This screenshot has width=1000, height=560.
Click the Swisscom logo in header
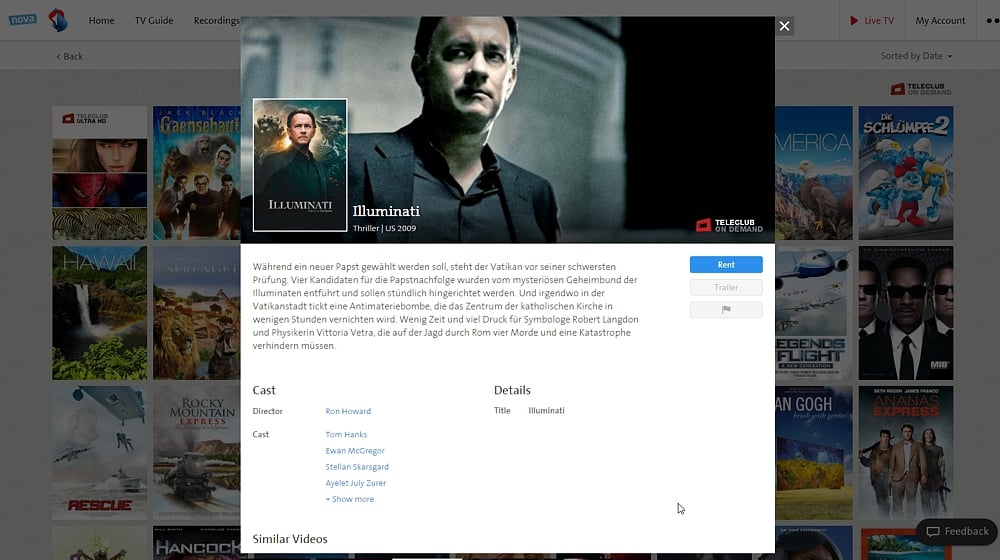(58, 20)
